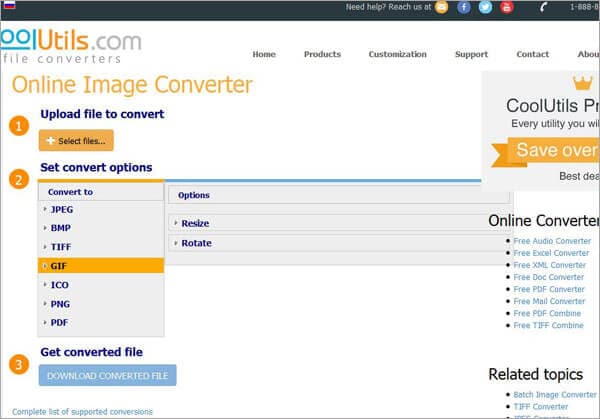Open the YouTube icon in header
This screenshot has width=600, height=419.
(507, 7)
